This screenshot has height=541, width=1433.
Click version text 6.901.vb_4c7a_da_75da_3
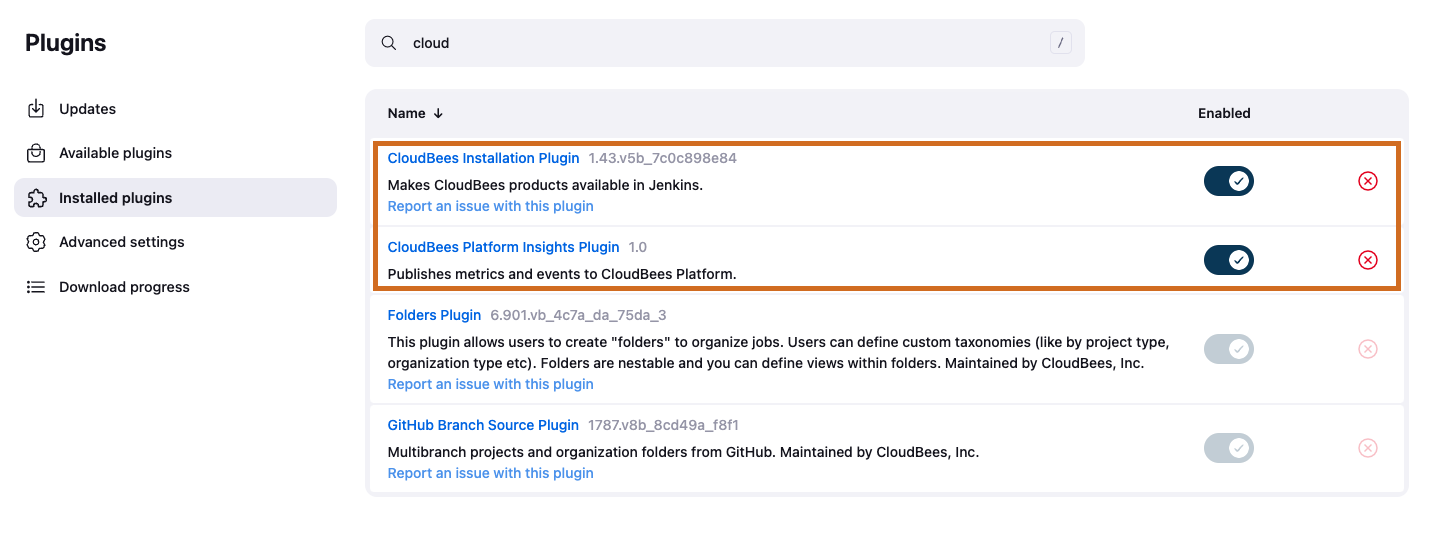click(x=578, y=315)
